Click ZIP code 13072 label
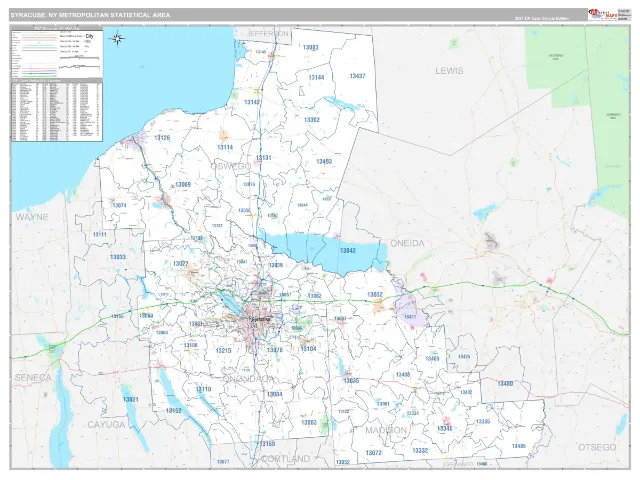The height and width of the screenshot is (480, 640). (x=373, y=453)
